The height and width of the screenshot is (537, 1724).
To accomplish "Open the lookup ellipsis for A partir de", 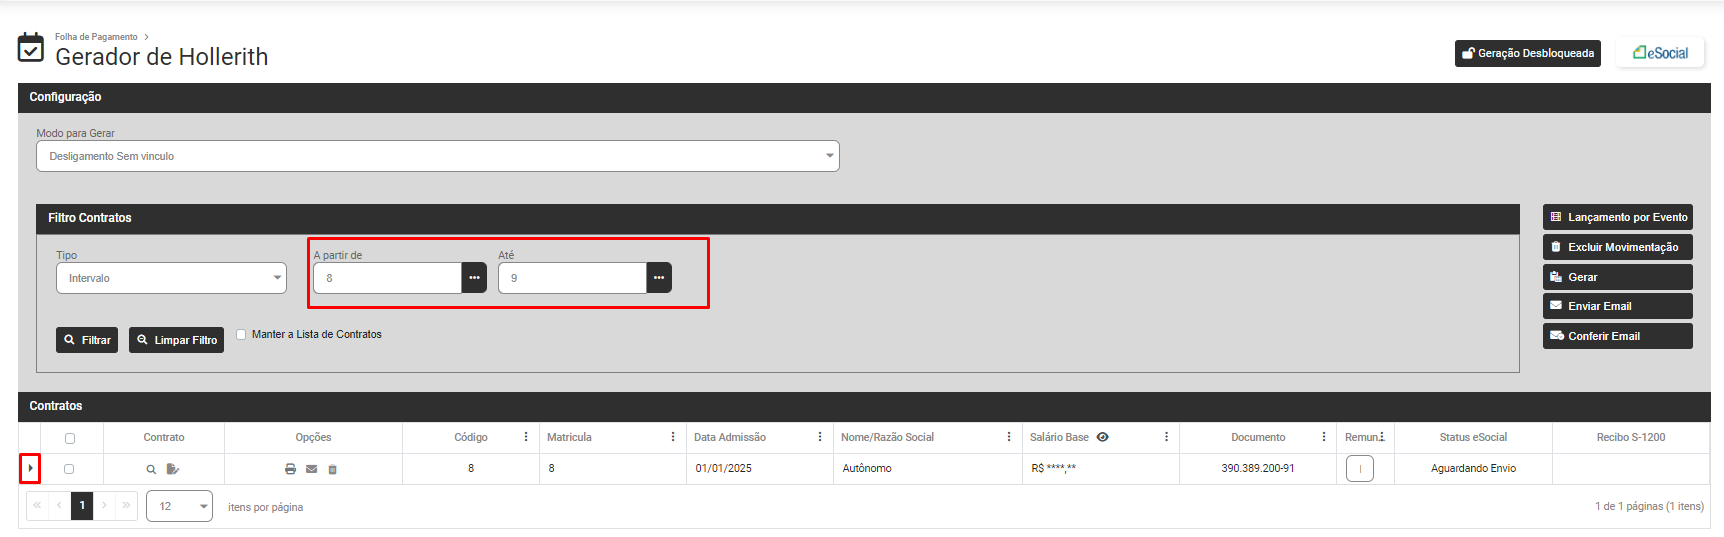I will tap(474, 278).
